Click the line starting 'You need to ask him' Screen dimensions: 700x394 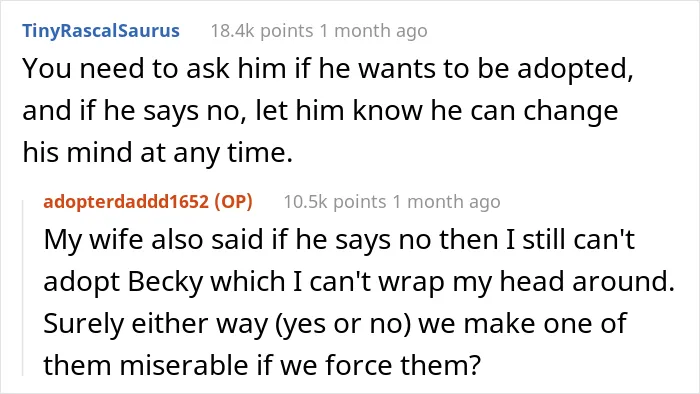(x=328, y=70)
